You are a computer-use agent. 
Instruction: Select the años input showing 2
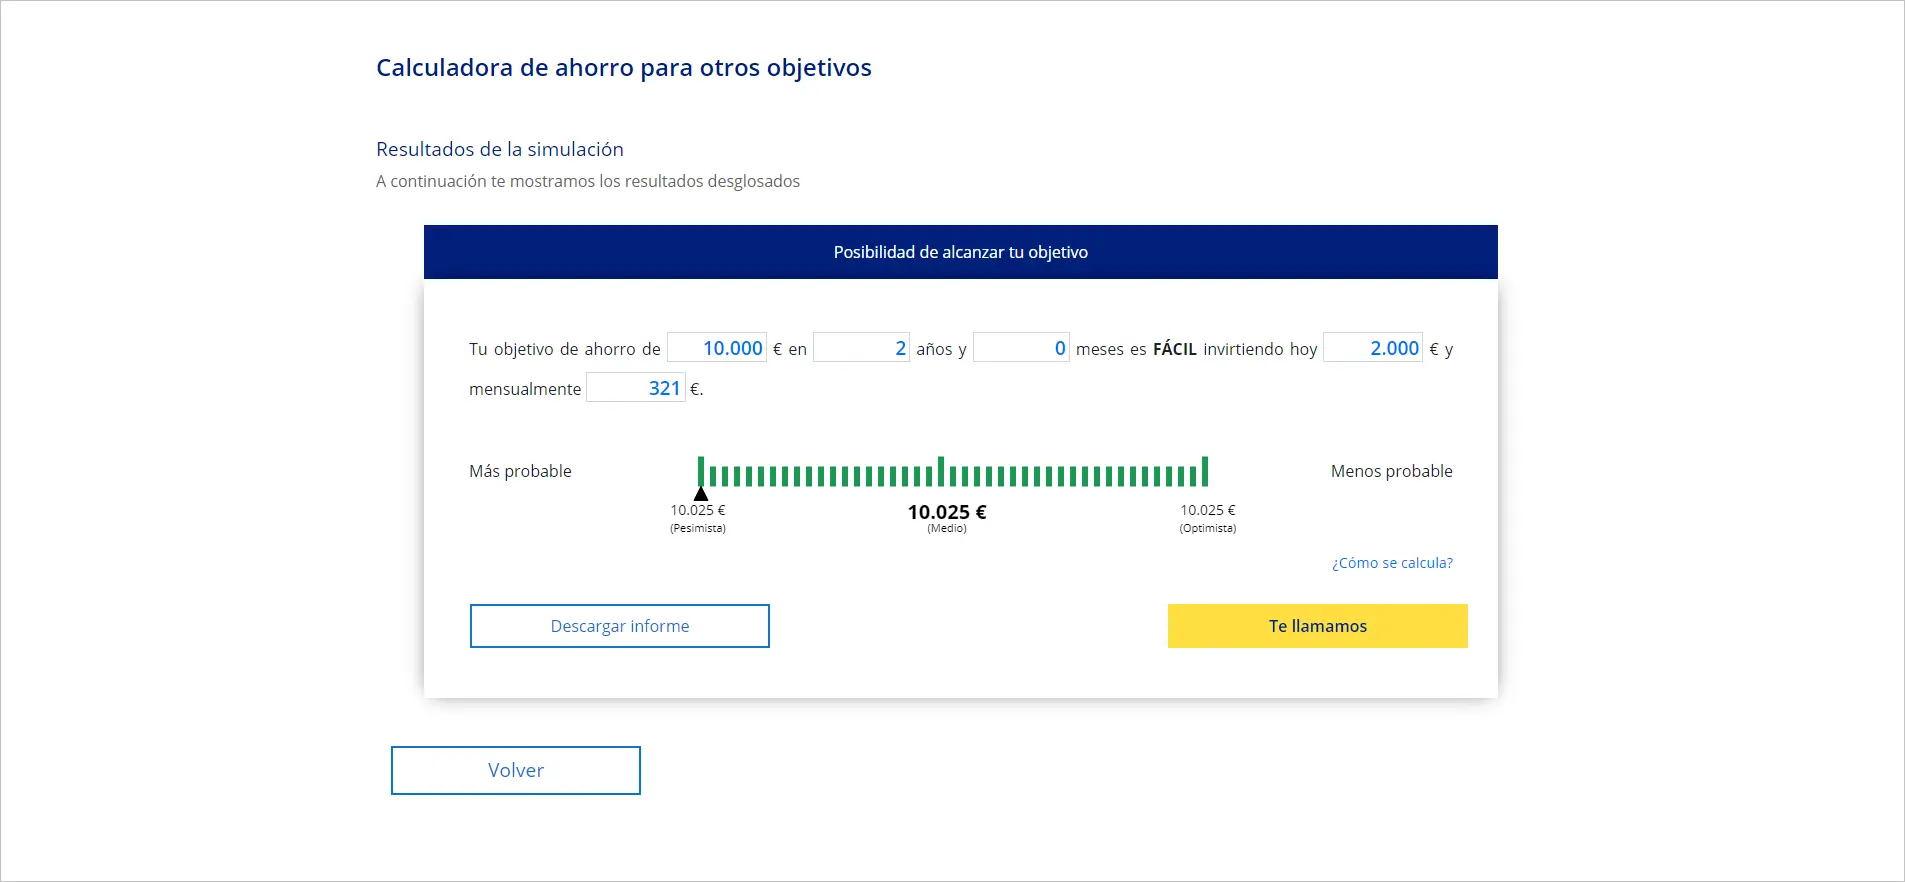tap(861, 348)
